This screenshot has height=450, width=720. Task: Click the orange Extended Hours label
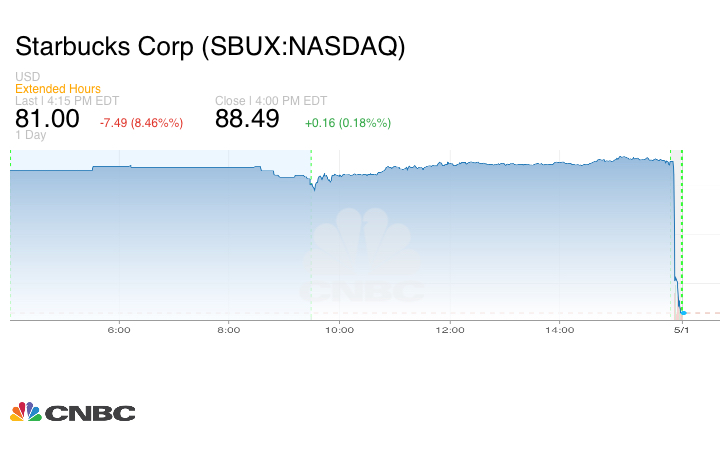58,89
